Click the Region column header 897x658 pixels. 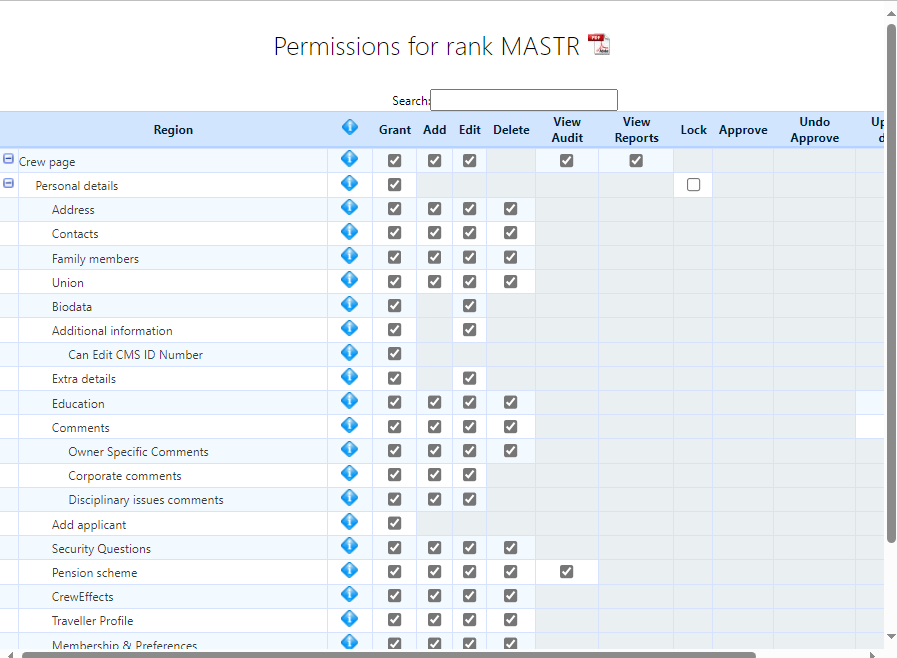pyautogui.click(x=173, y=130)
